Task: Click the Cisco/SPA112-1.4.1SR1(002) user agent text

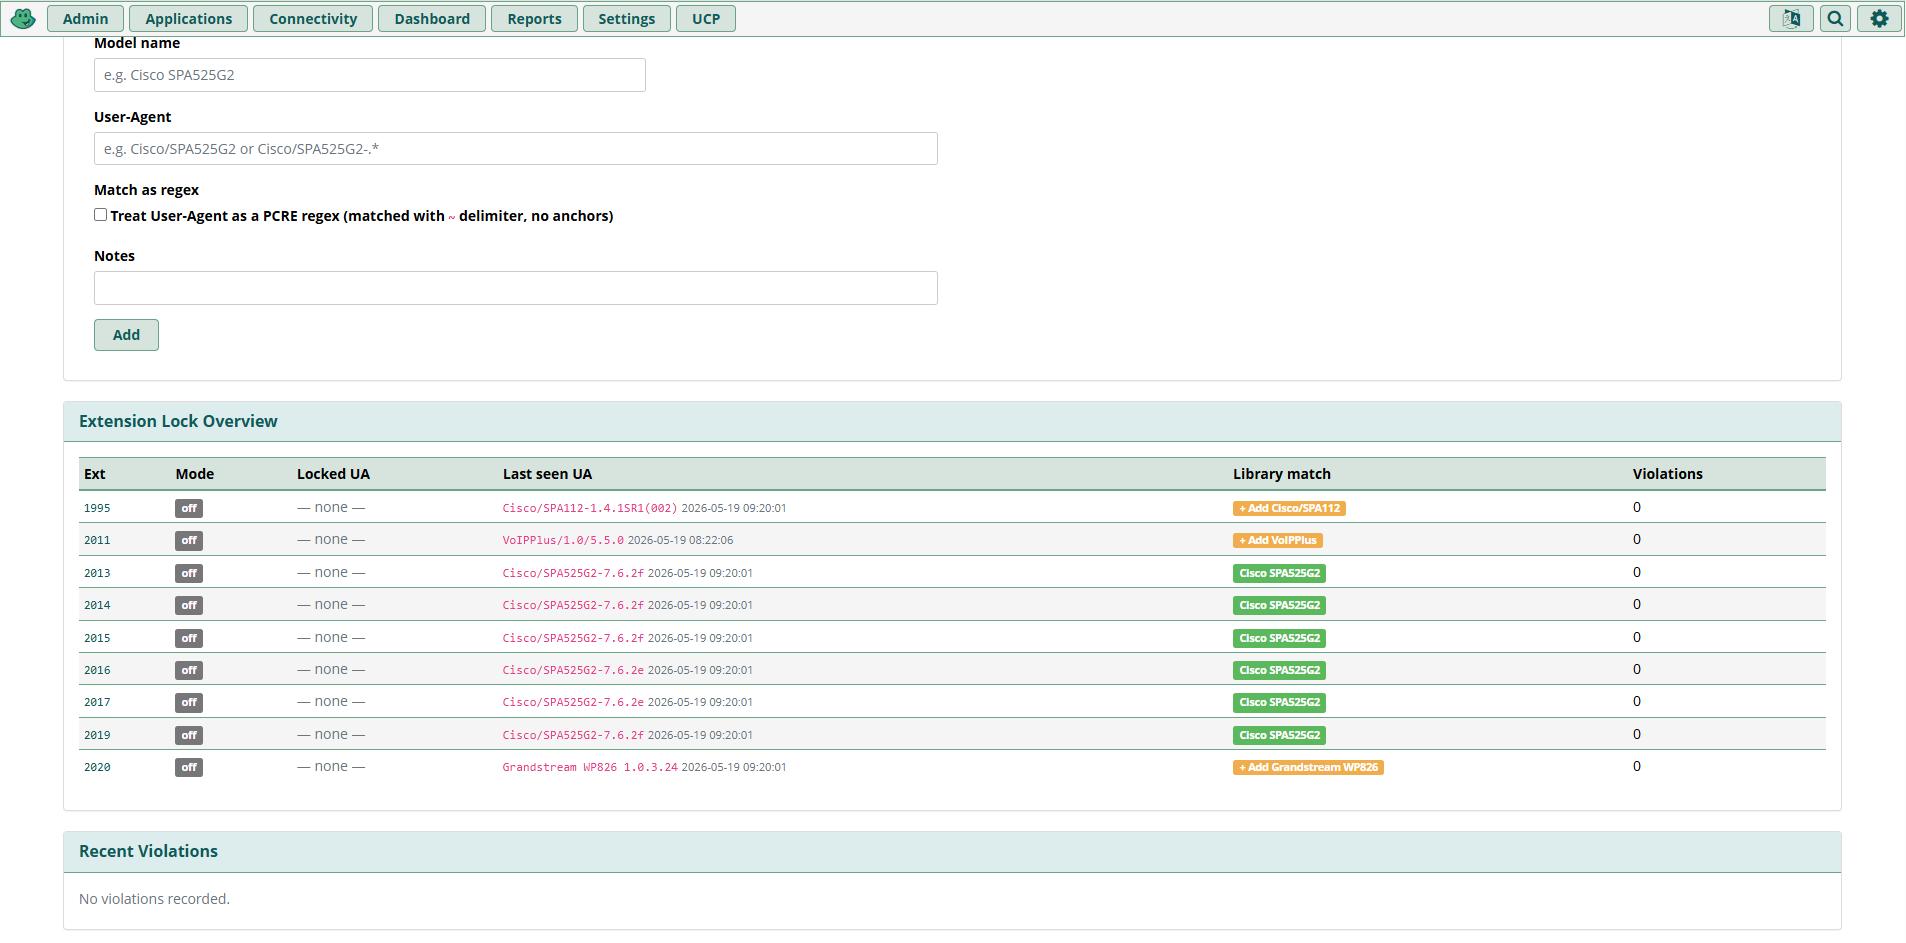Action: 590,508
